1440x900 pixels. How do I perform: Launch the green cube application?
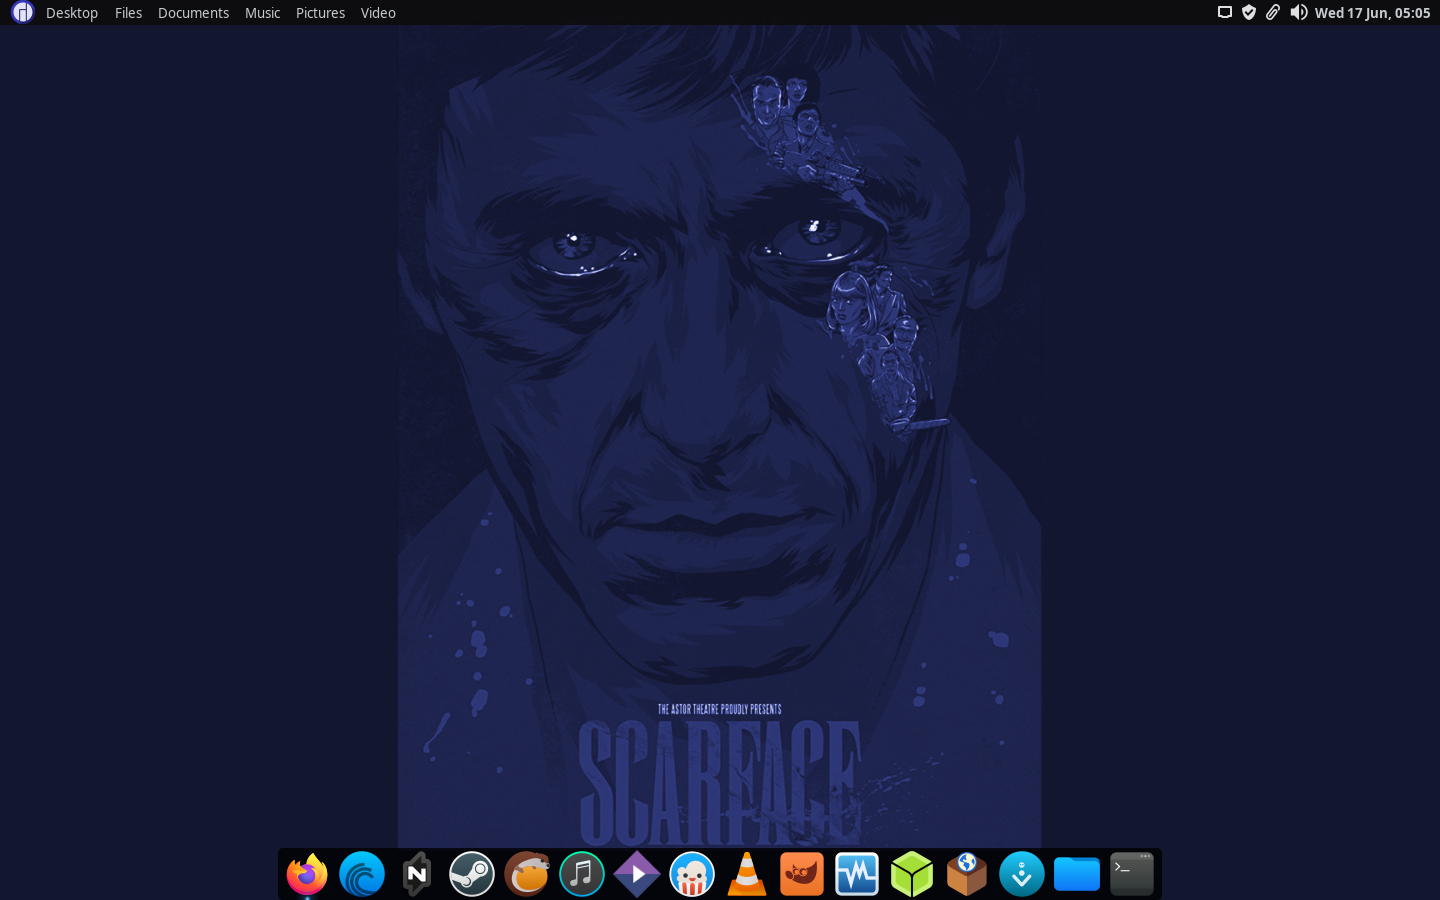(912, 874)
